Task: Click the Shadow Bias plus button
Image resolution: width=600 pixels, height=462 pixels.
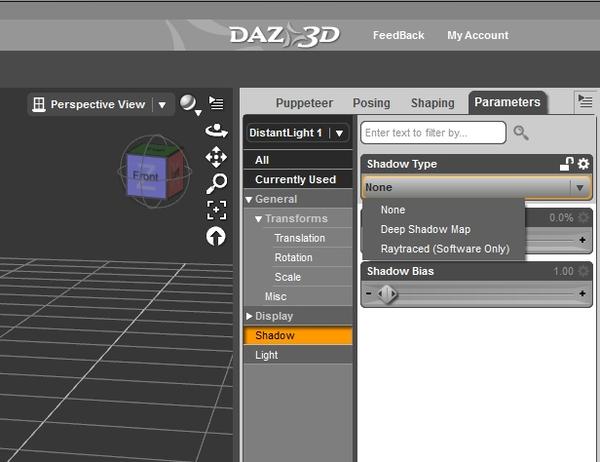Action: point(582,294)
